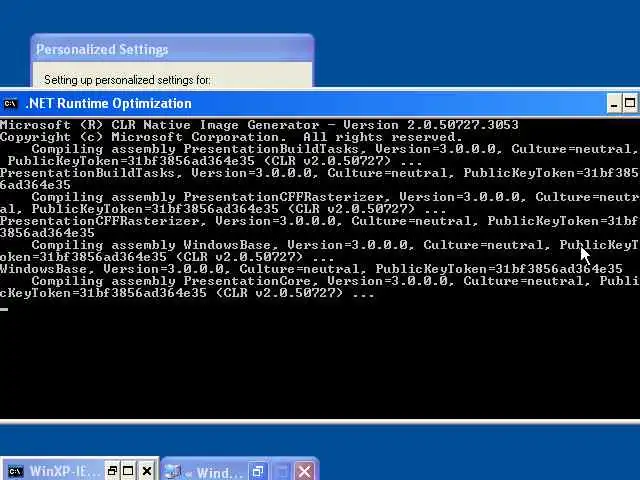The width and height of the screenshot is (640, 480).
Task: Click the 'Microsoft (R) CLR Native Image Generator' line
Action: (x=259, y=124)
